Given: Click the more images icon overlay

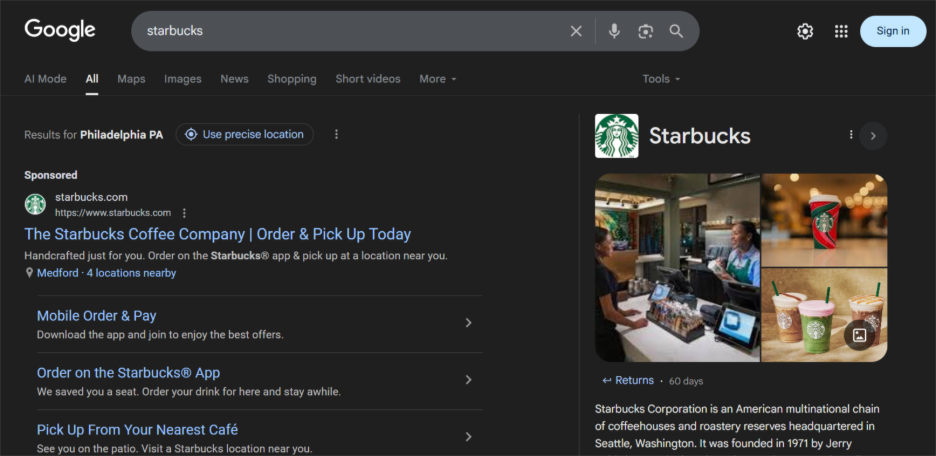Looking at the screenshot, I should point(860,335).
